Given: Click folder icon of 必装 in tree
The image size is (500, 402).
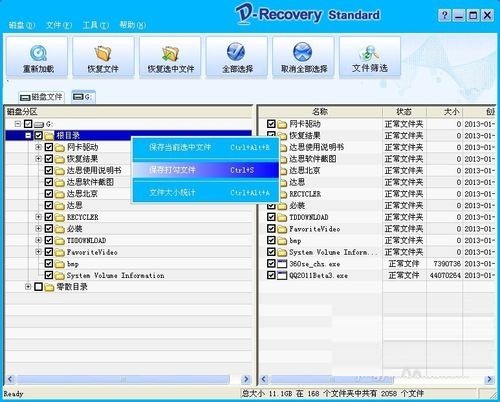Looking at the screenshot, I should (60, 229).
